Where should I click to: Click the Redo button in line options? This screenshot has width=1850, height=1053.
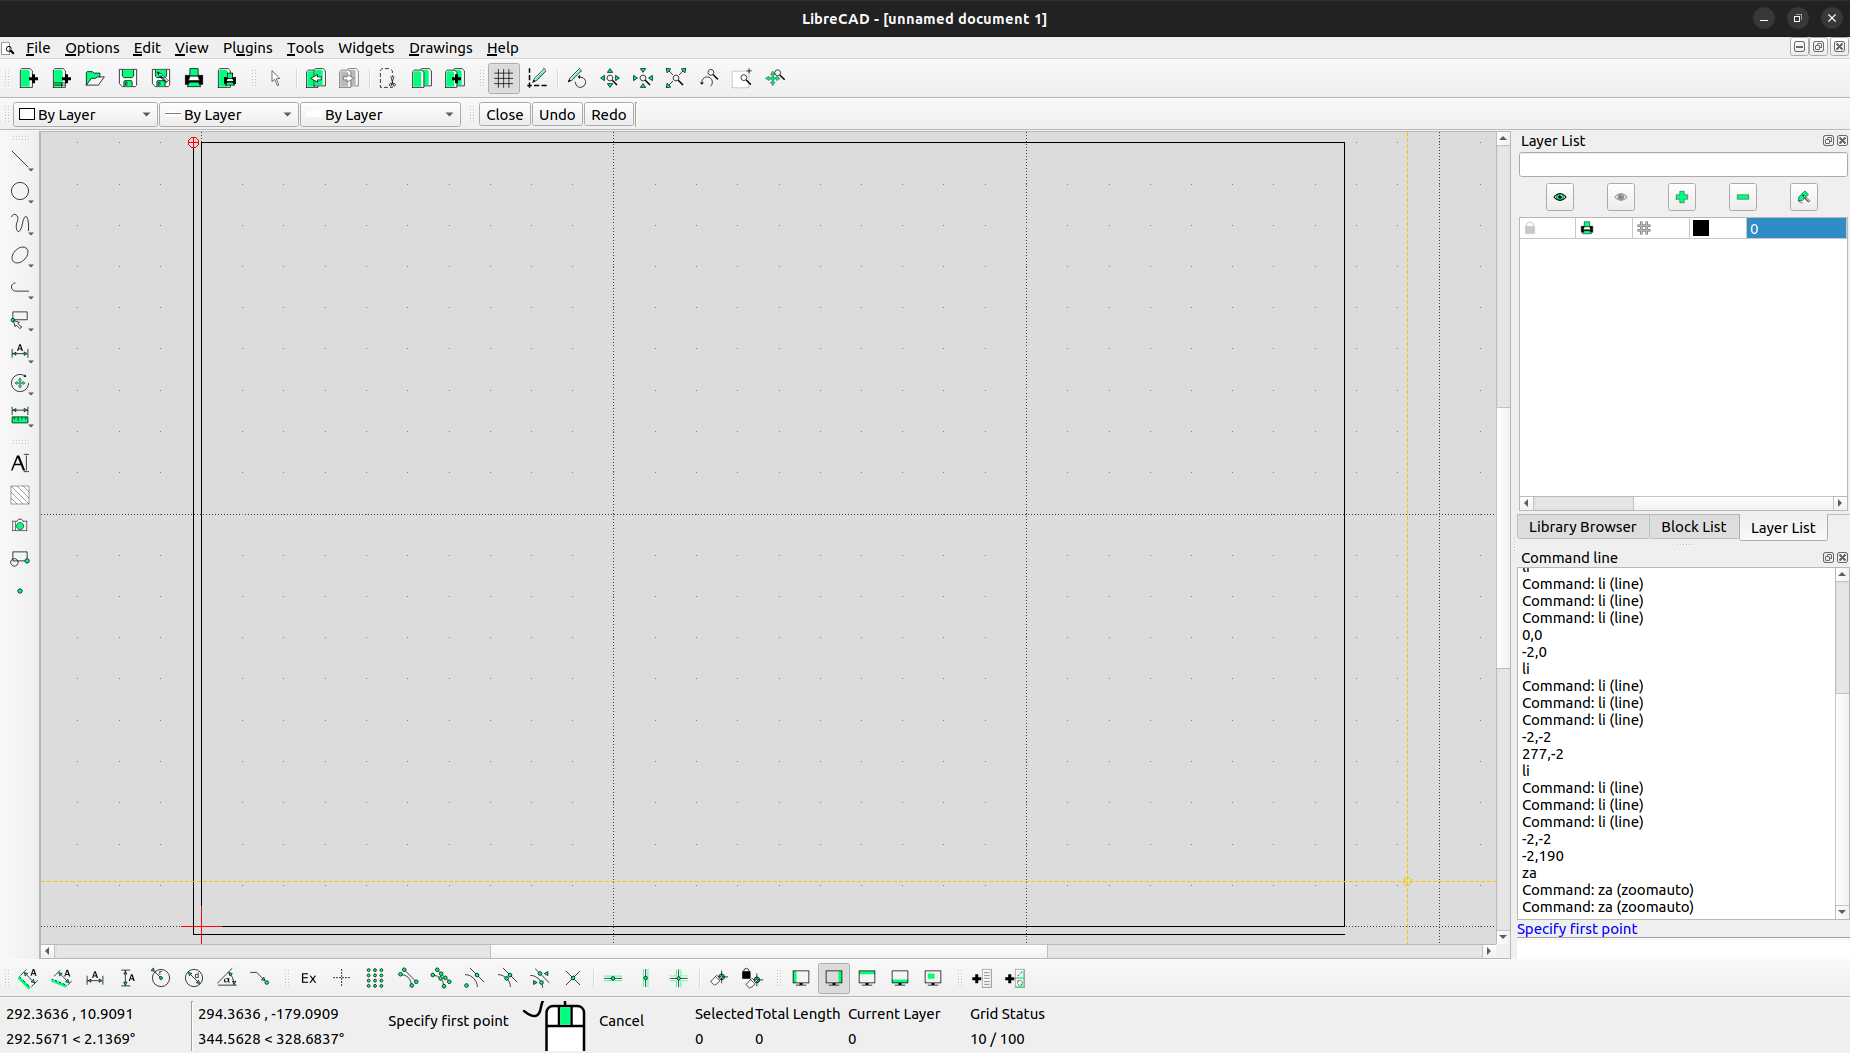[609, 115]
